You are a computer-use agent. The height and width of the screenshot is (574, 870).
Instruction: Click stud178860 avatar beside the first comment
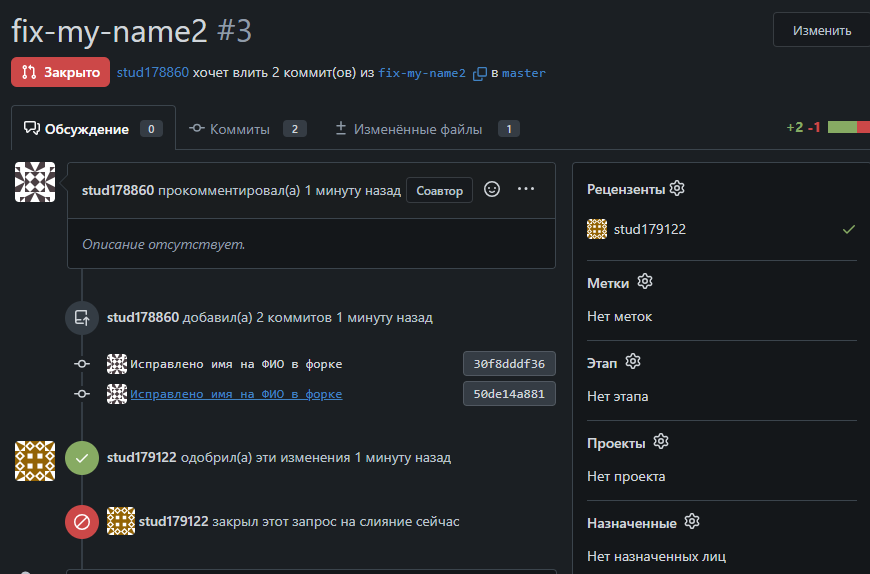35,181
